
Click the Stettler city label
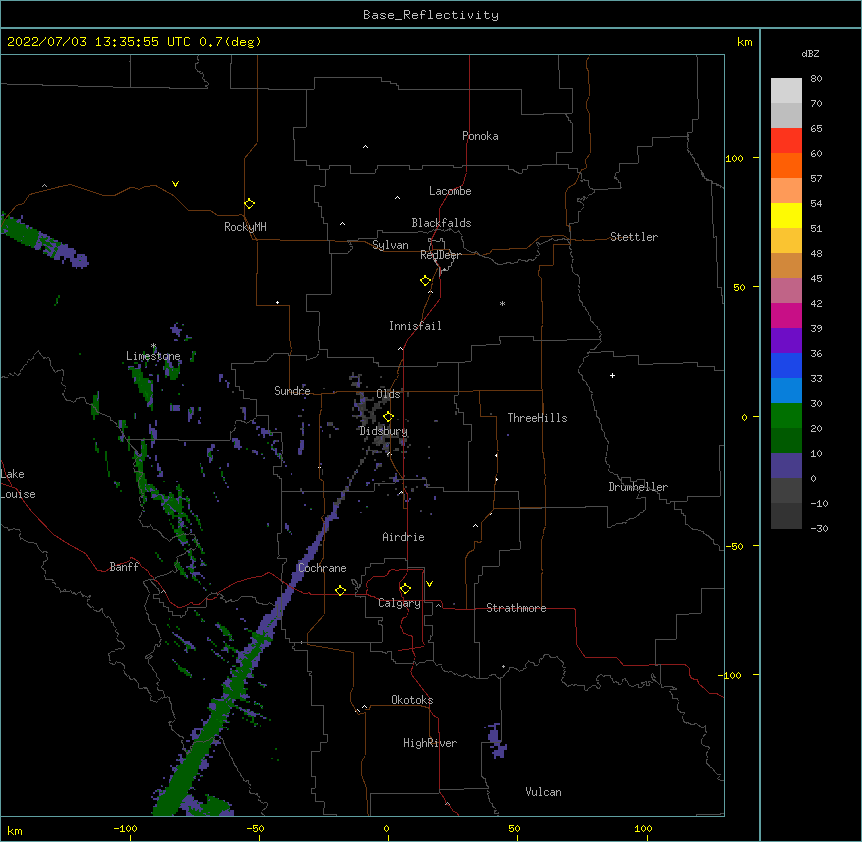tap(634, 237)
